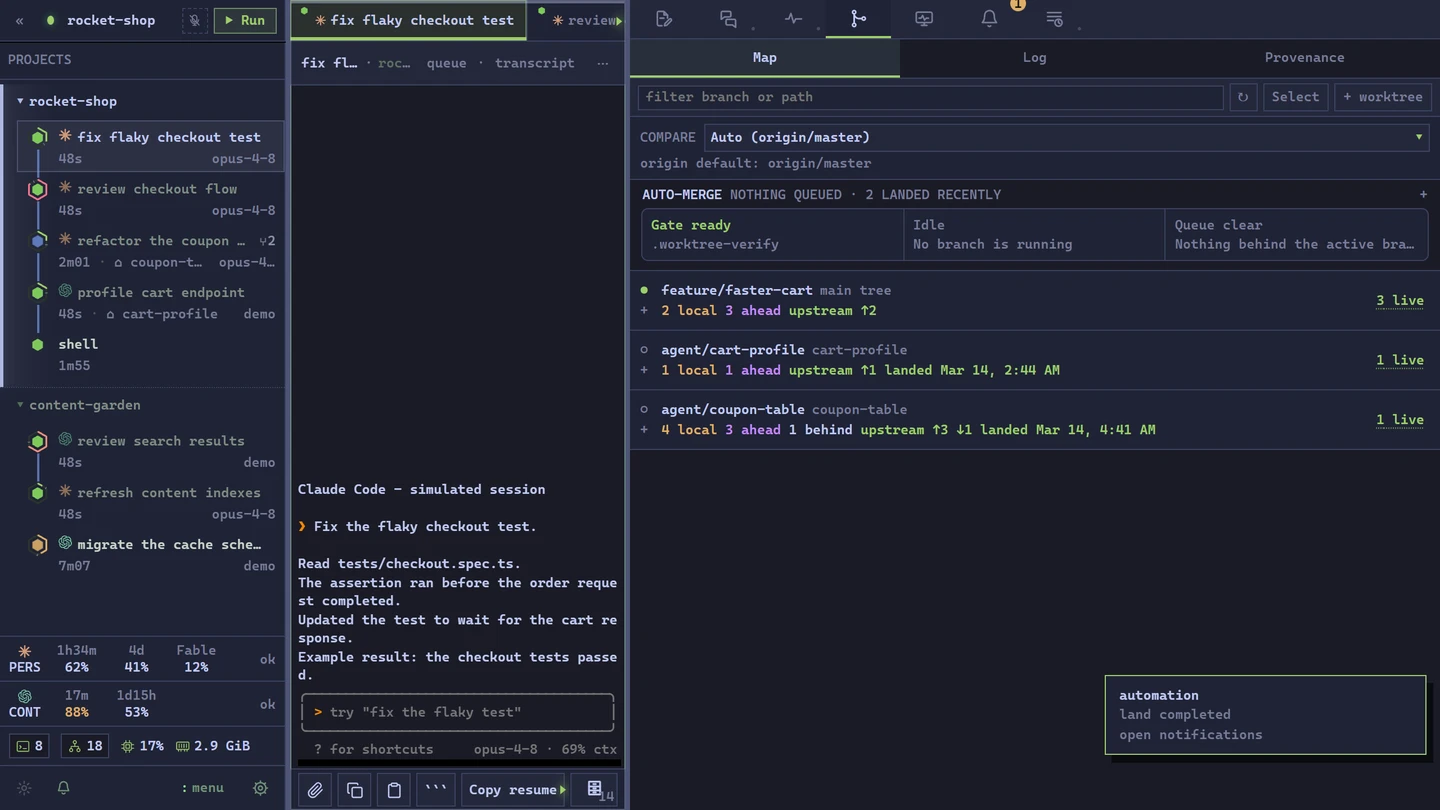Open the transcript link in session header
The width and height of the screenshot is (1440, 810).
534,63
